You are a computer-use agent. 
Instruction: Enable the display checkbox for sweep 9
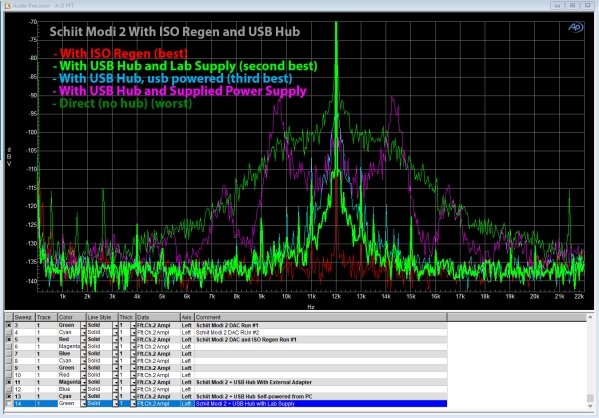coord(9,368)
